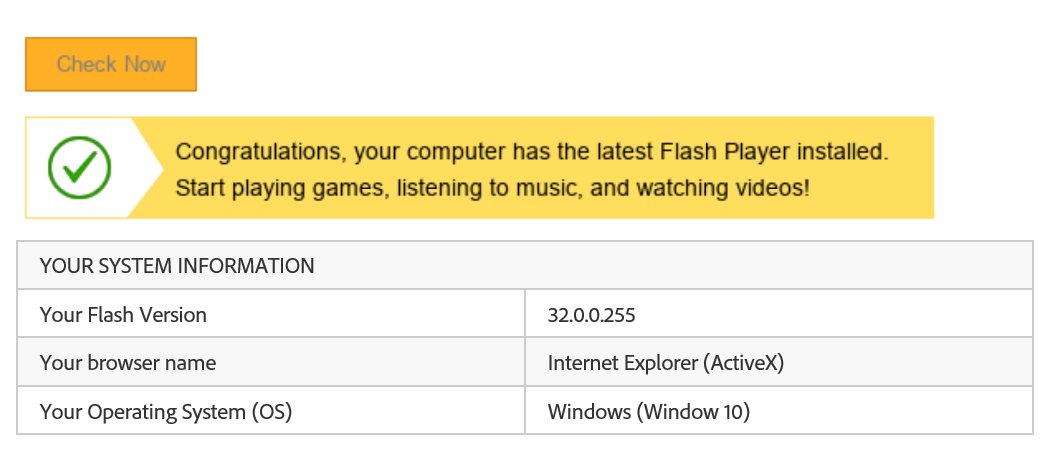The image size is (1042, 472).
Task: Click the 'Start playing games' text line
Action: pyautogui.click(x=492, y=188)
